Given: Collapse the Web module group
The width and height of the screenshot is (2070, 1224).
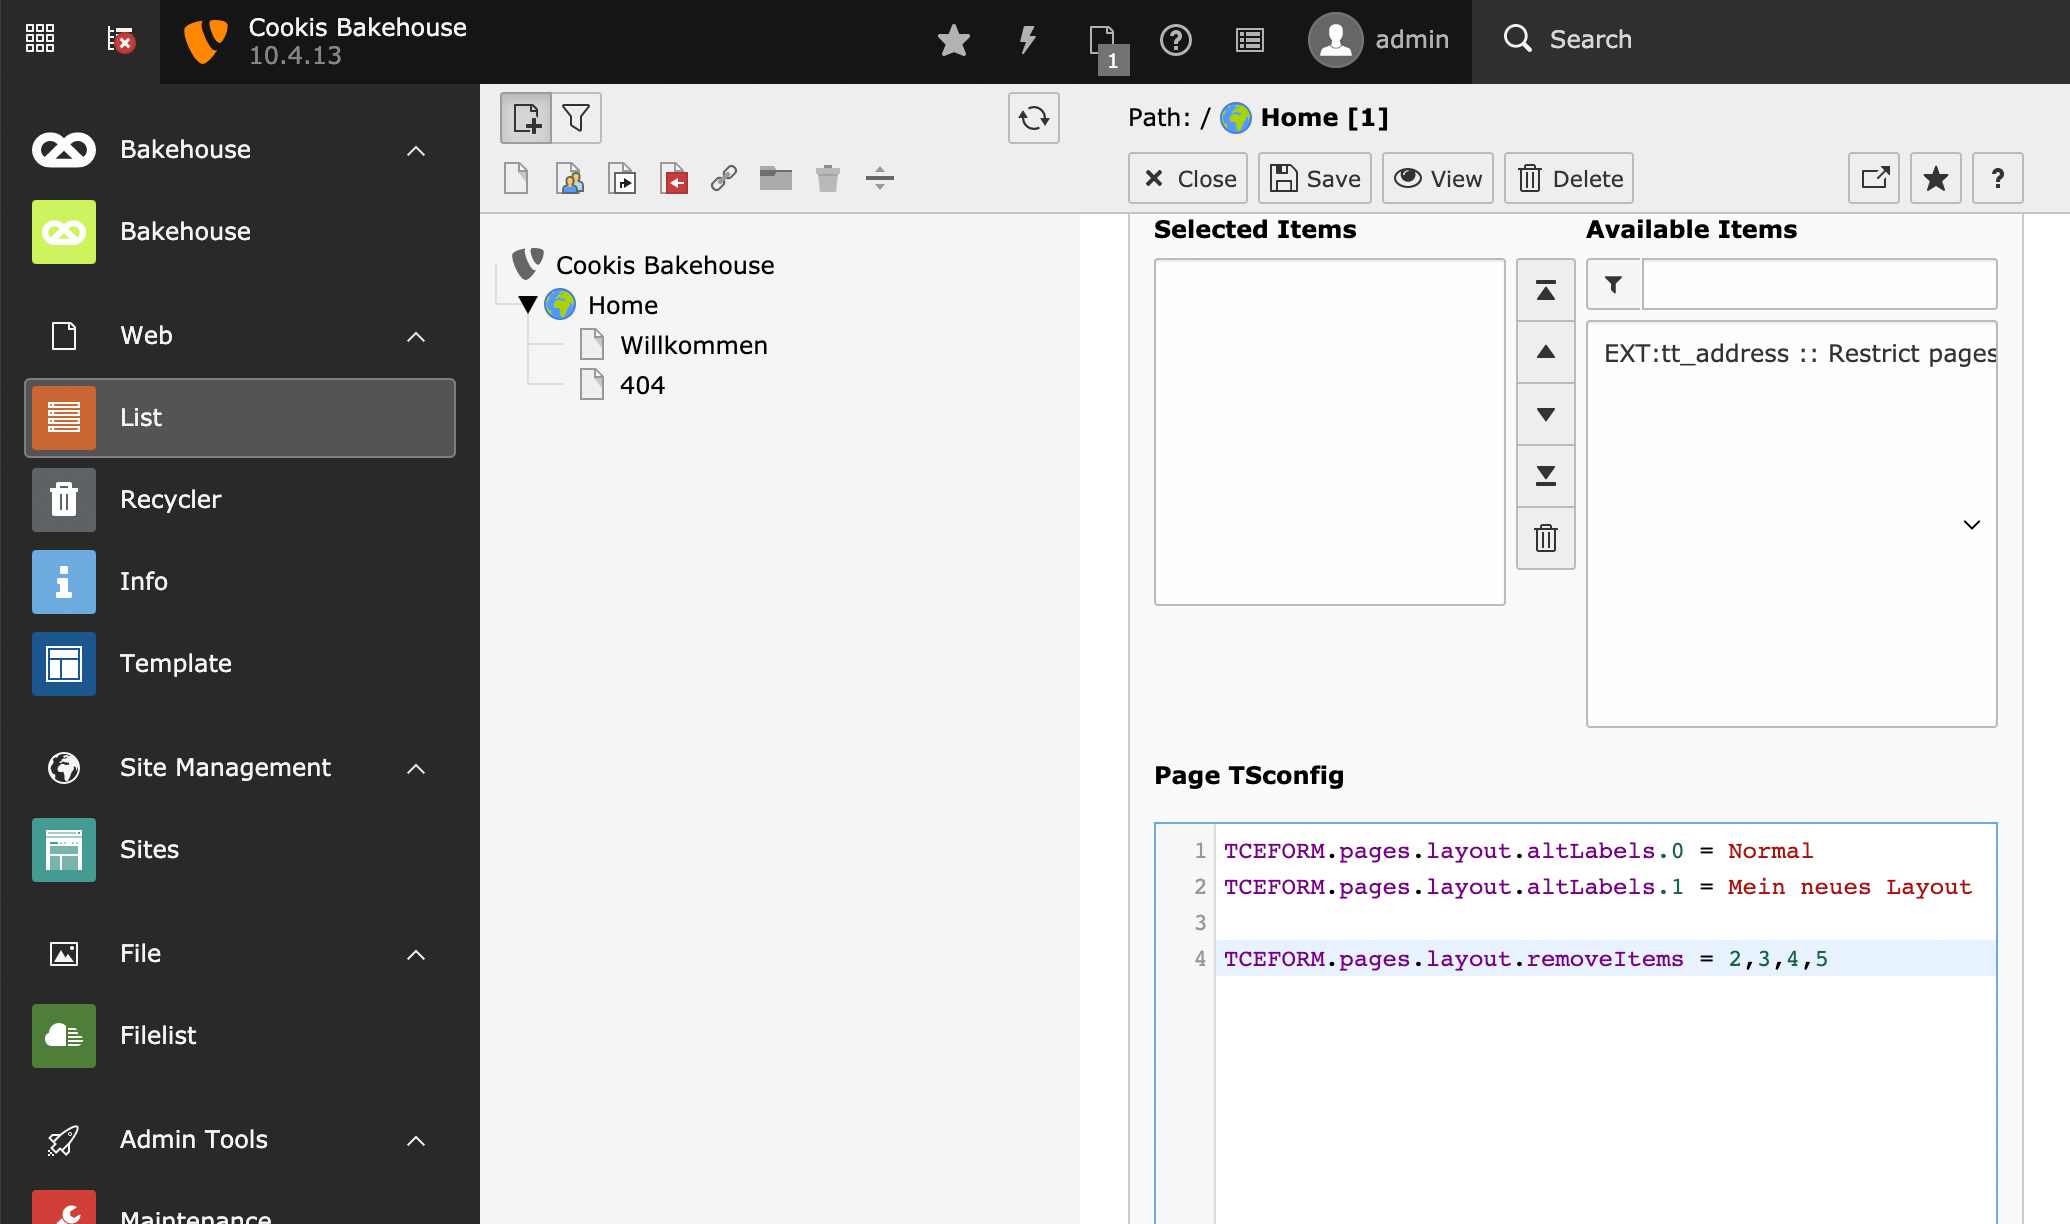Looking at the screenshot, I should (x=416, y=336).
